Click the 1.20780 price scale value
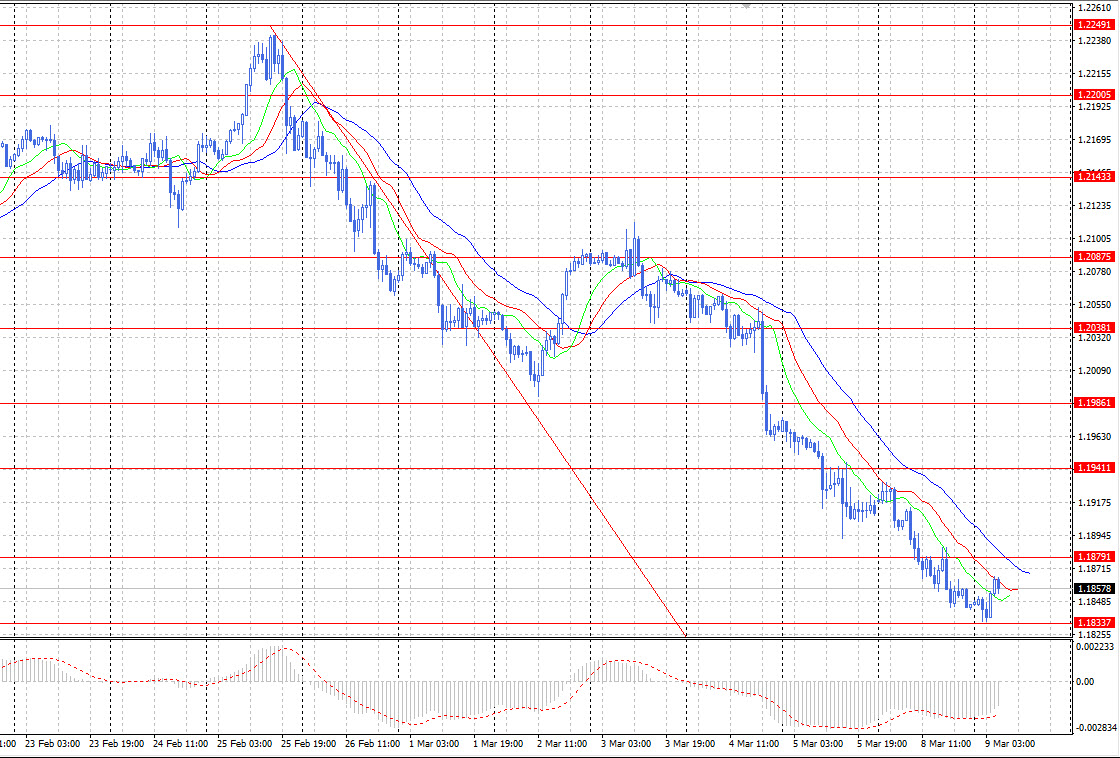1120x758 pixels. pos(1094,271)
